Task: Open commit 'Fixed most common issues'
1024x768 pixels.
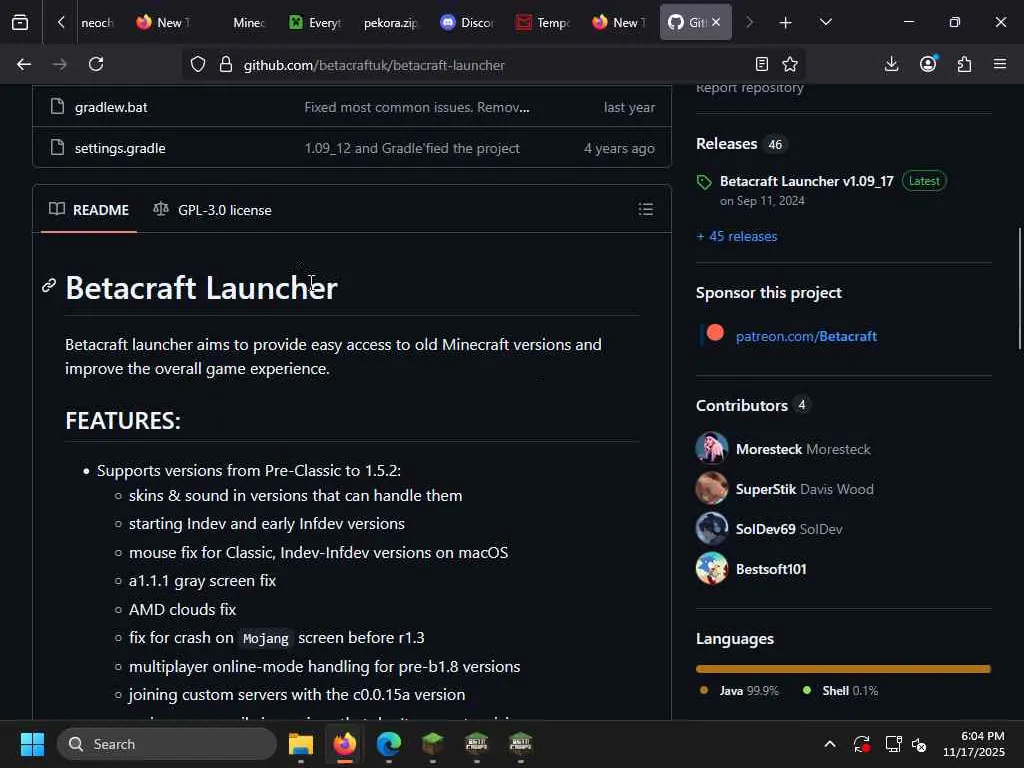Action: coord(417,107)
